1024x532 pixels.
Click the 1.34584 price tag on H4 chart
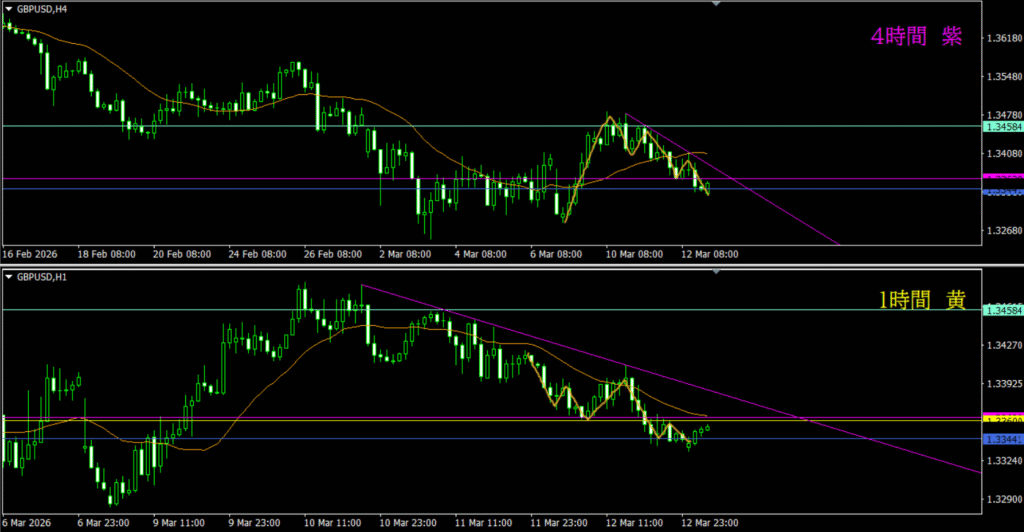click(1002, 127)
